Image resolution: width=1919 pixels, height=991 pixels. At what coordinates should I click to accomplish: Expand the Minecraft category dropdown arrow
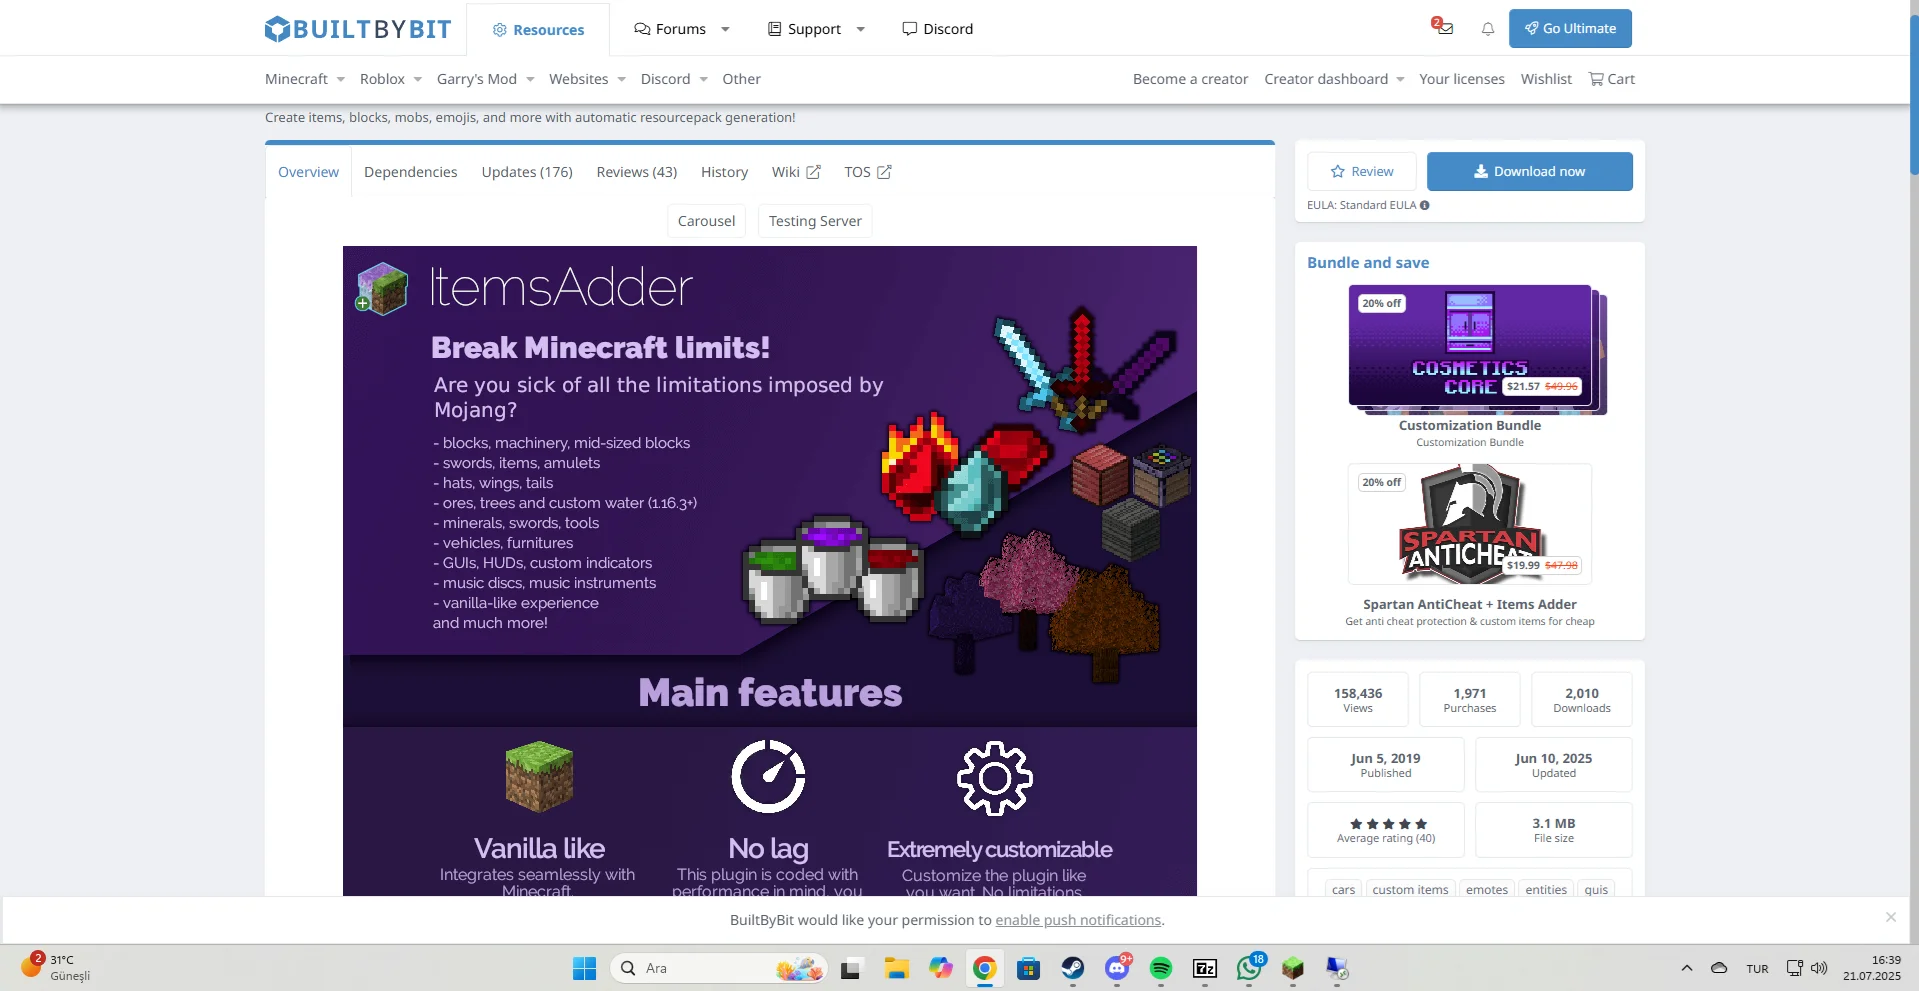pos(340,80)
